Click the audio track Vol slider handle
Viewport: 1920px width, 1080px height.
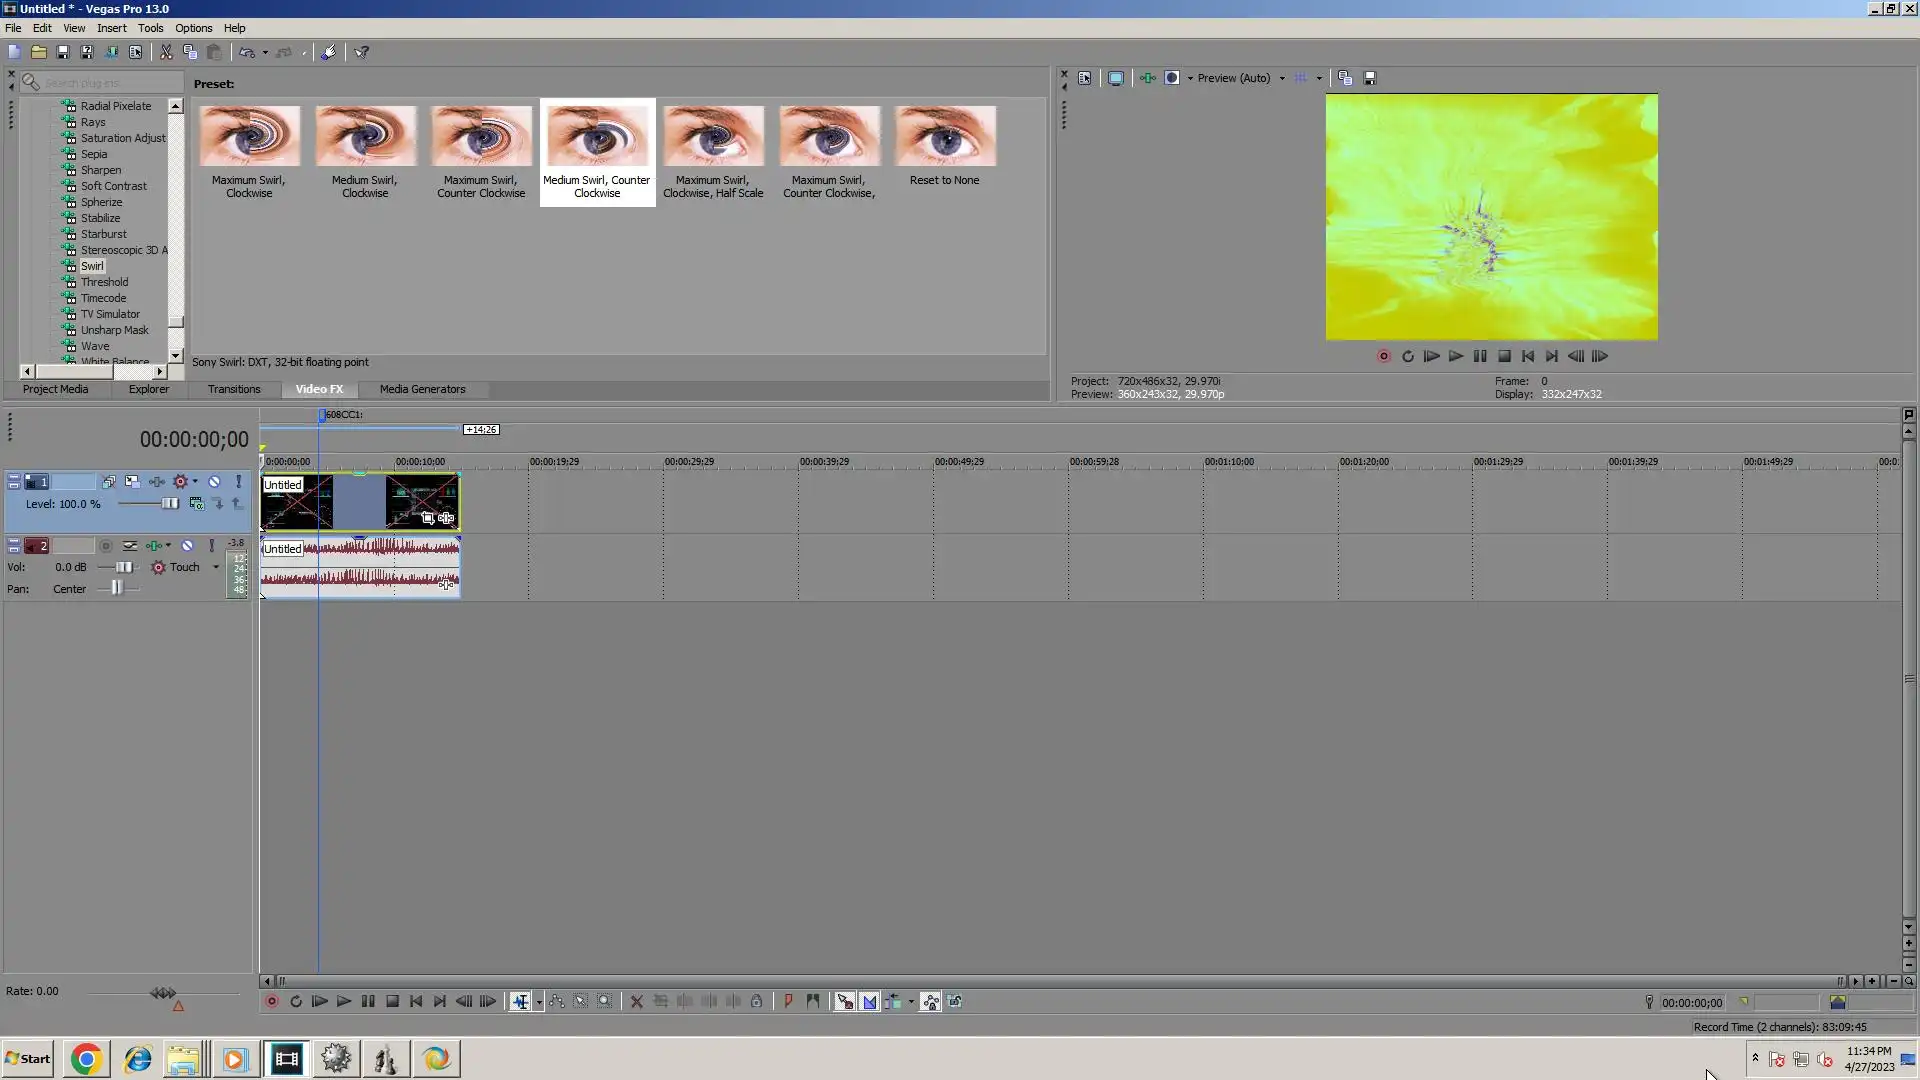coord(122,567)
